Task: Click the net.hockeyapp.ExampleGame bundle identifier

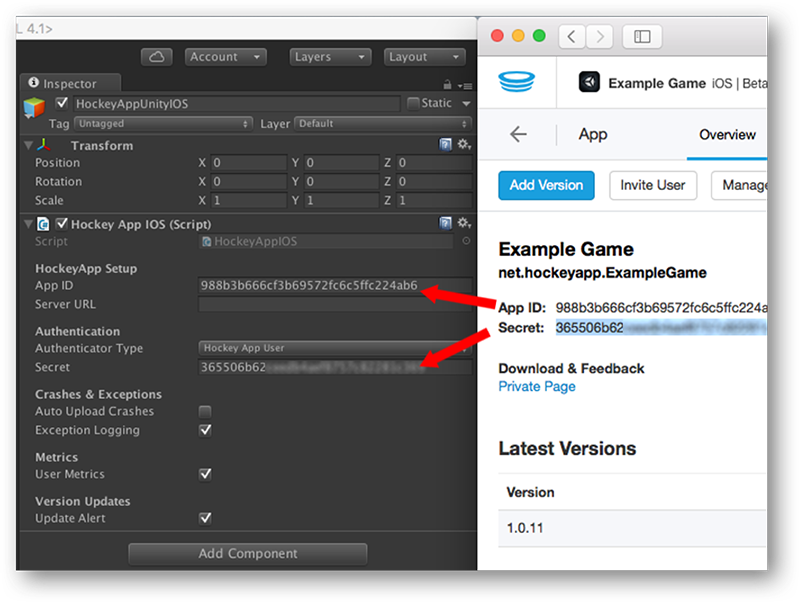Action: pyautogui.click(x=603, y=273)
